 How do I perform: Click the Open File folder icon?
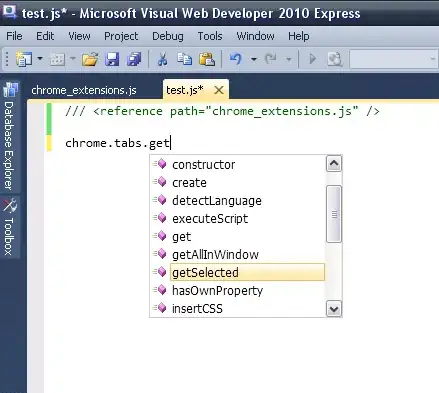pyautogui.click(x=90, y=59)
